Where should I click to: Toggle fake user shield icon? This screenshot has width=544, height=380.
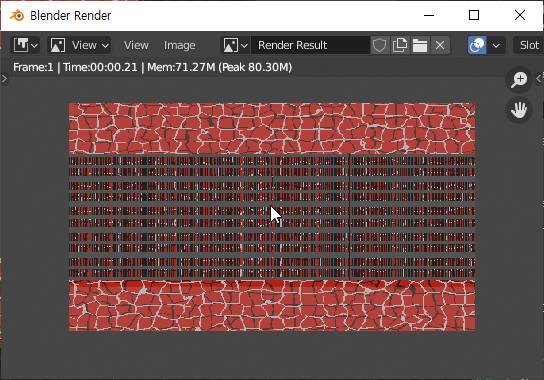point(380,45)
